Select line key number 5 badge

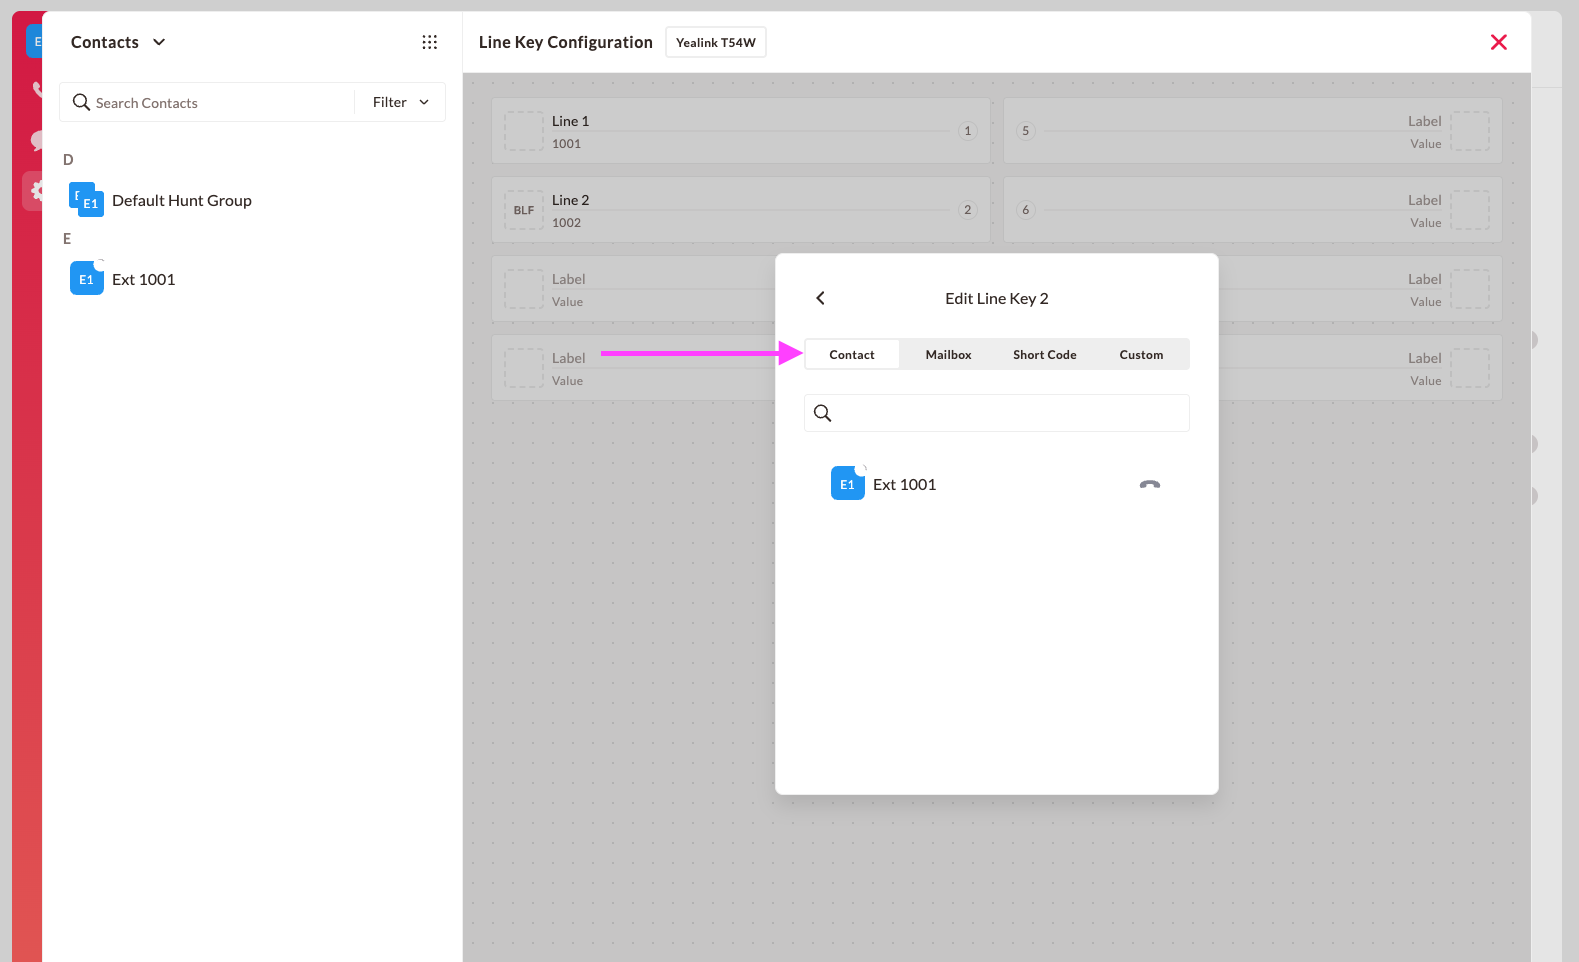click(1025, 131)
